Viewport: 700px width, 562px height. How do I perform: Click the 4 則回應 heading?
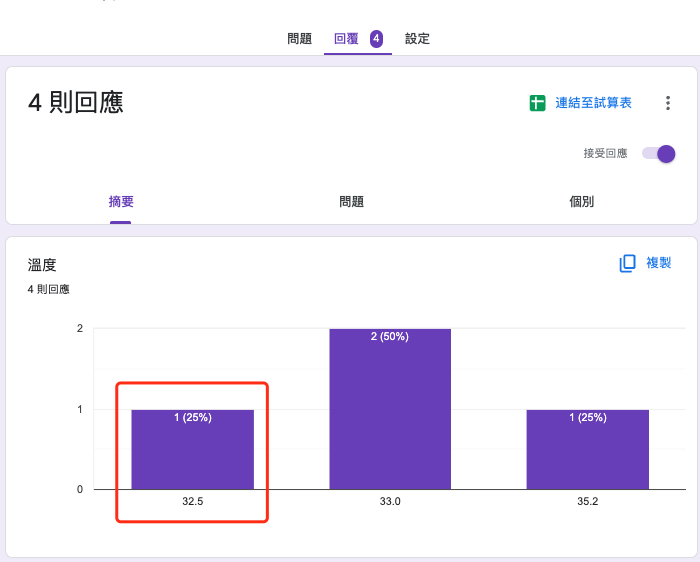coord(75,103)
